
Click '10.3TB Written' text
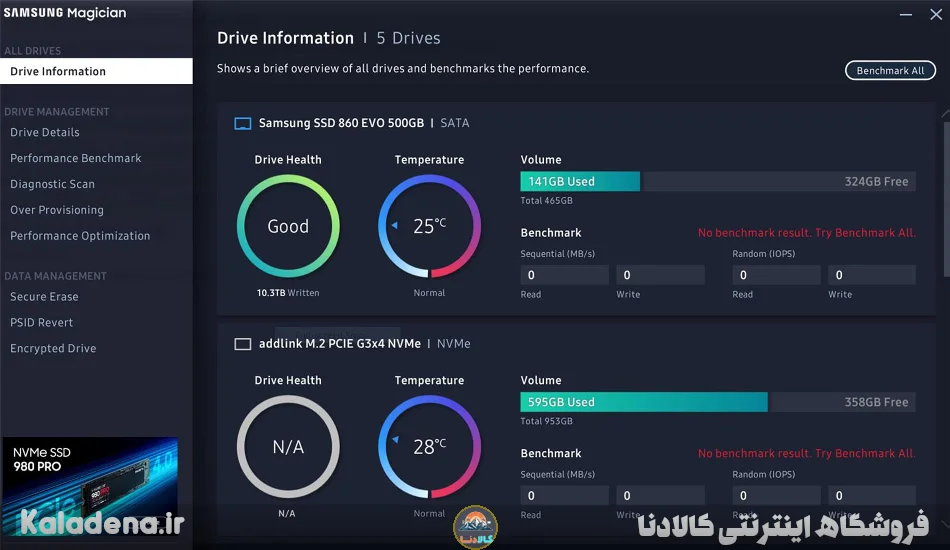point(288,293)
